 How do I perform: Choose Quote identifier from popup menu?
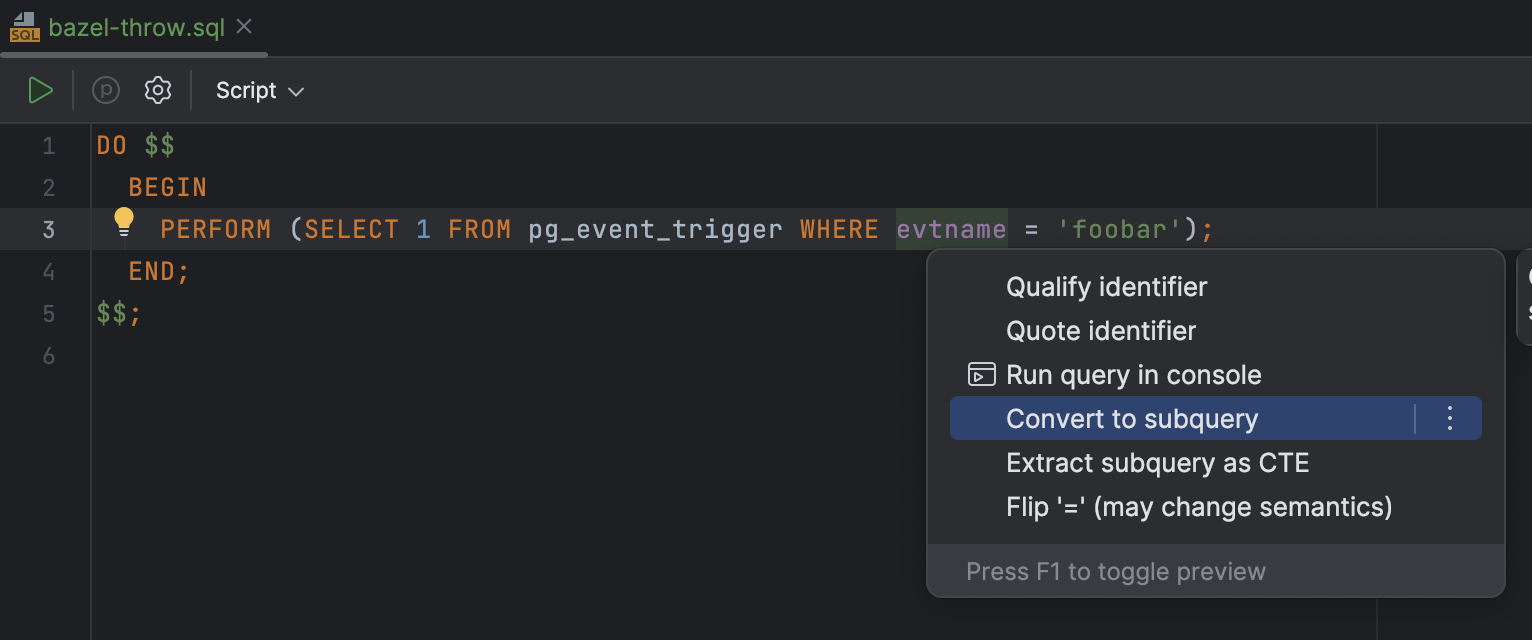click(x=1101, y=331)
